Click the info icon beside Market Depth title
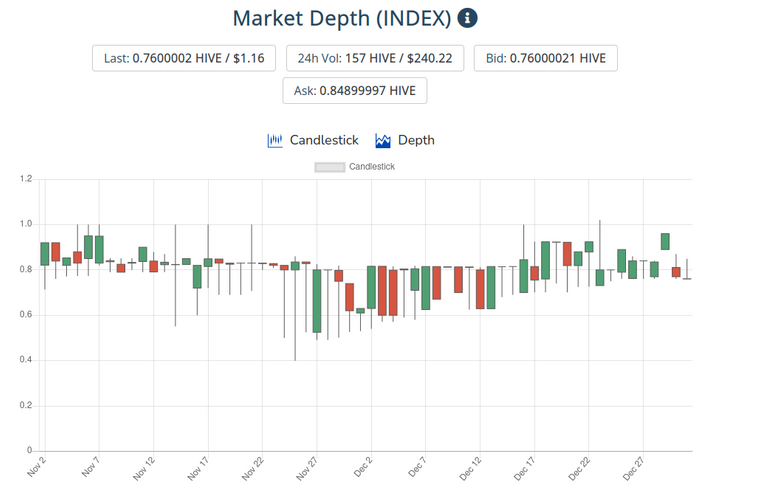 [467, 18]
